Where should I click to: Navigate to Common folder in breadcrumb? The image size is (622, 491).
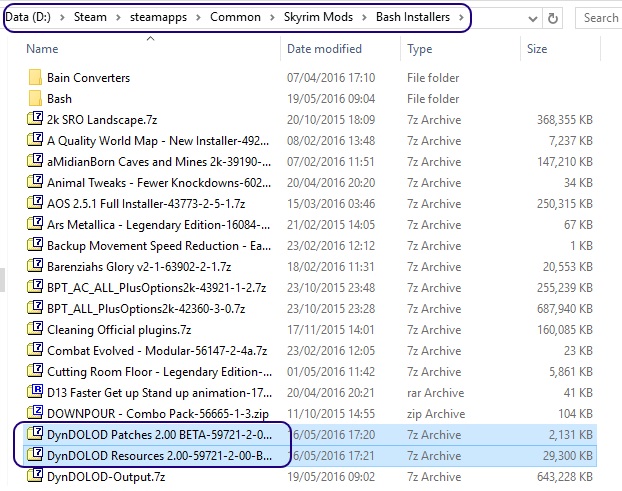pyautogui.click(x=235, y=17)
